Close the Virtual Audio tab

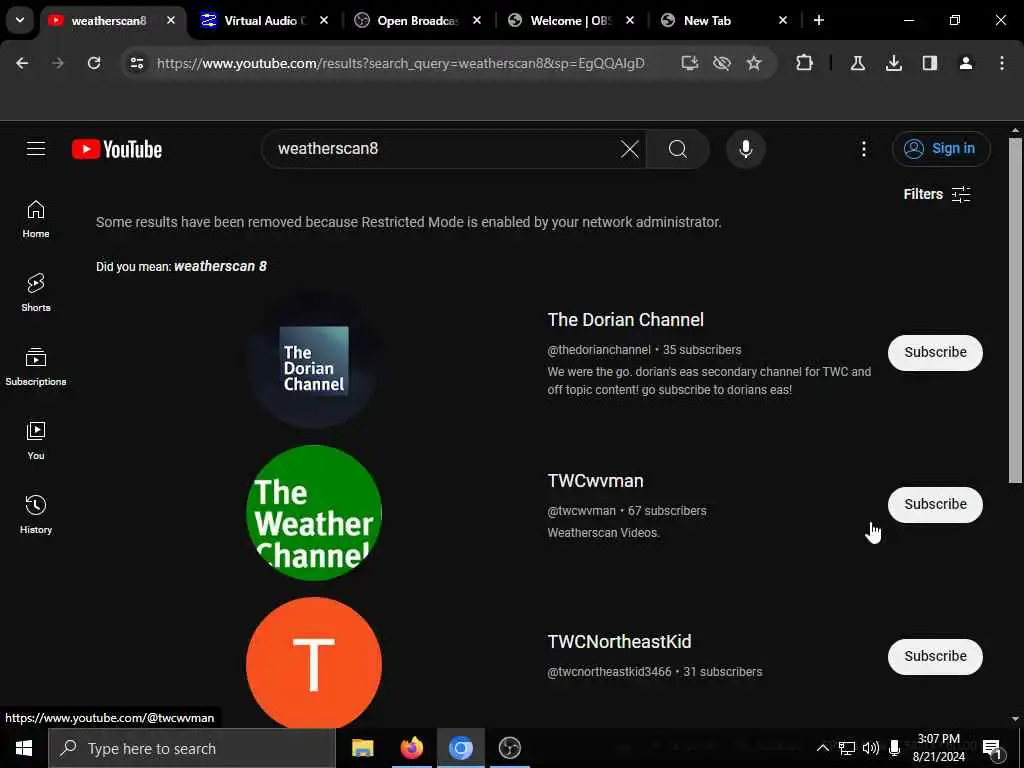point(324,20)
